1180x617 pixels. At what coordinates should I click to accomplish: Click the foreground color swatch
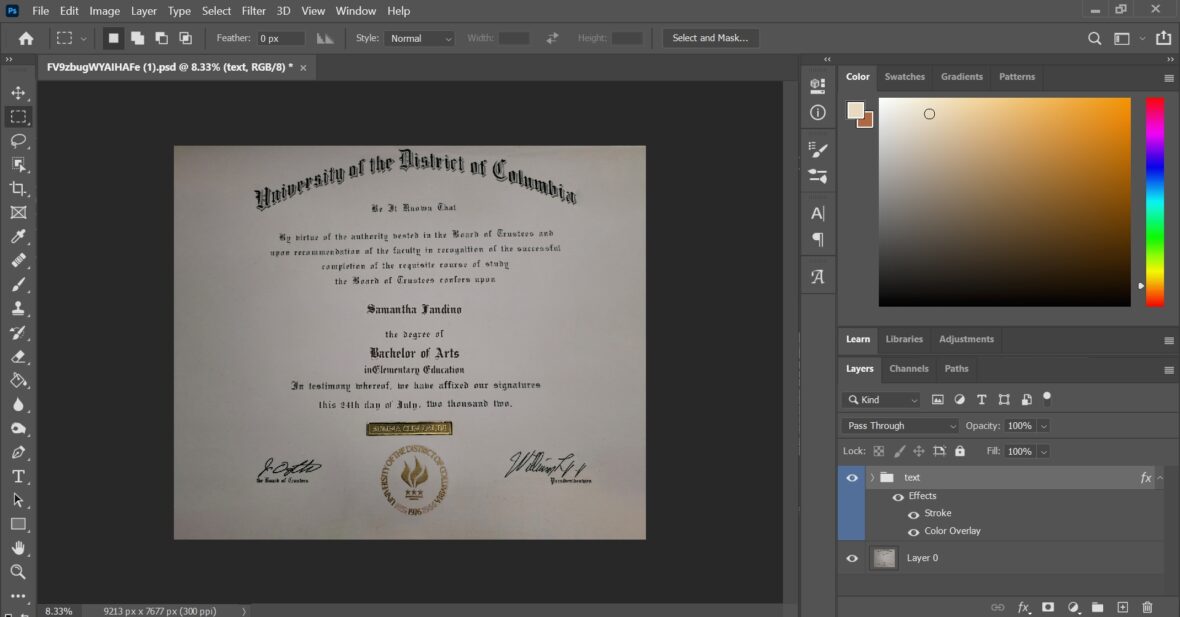click(x=855, y=111)
